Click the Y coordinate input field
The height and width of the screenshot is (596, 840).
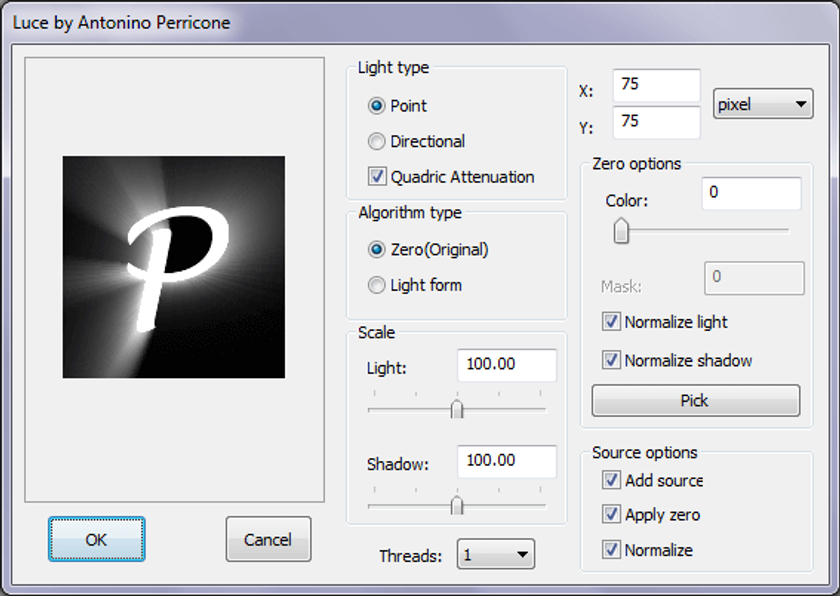tap(656, 122)
